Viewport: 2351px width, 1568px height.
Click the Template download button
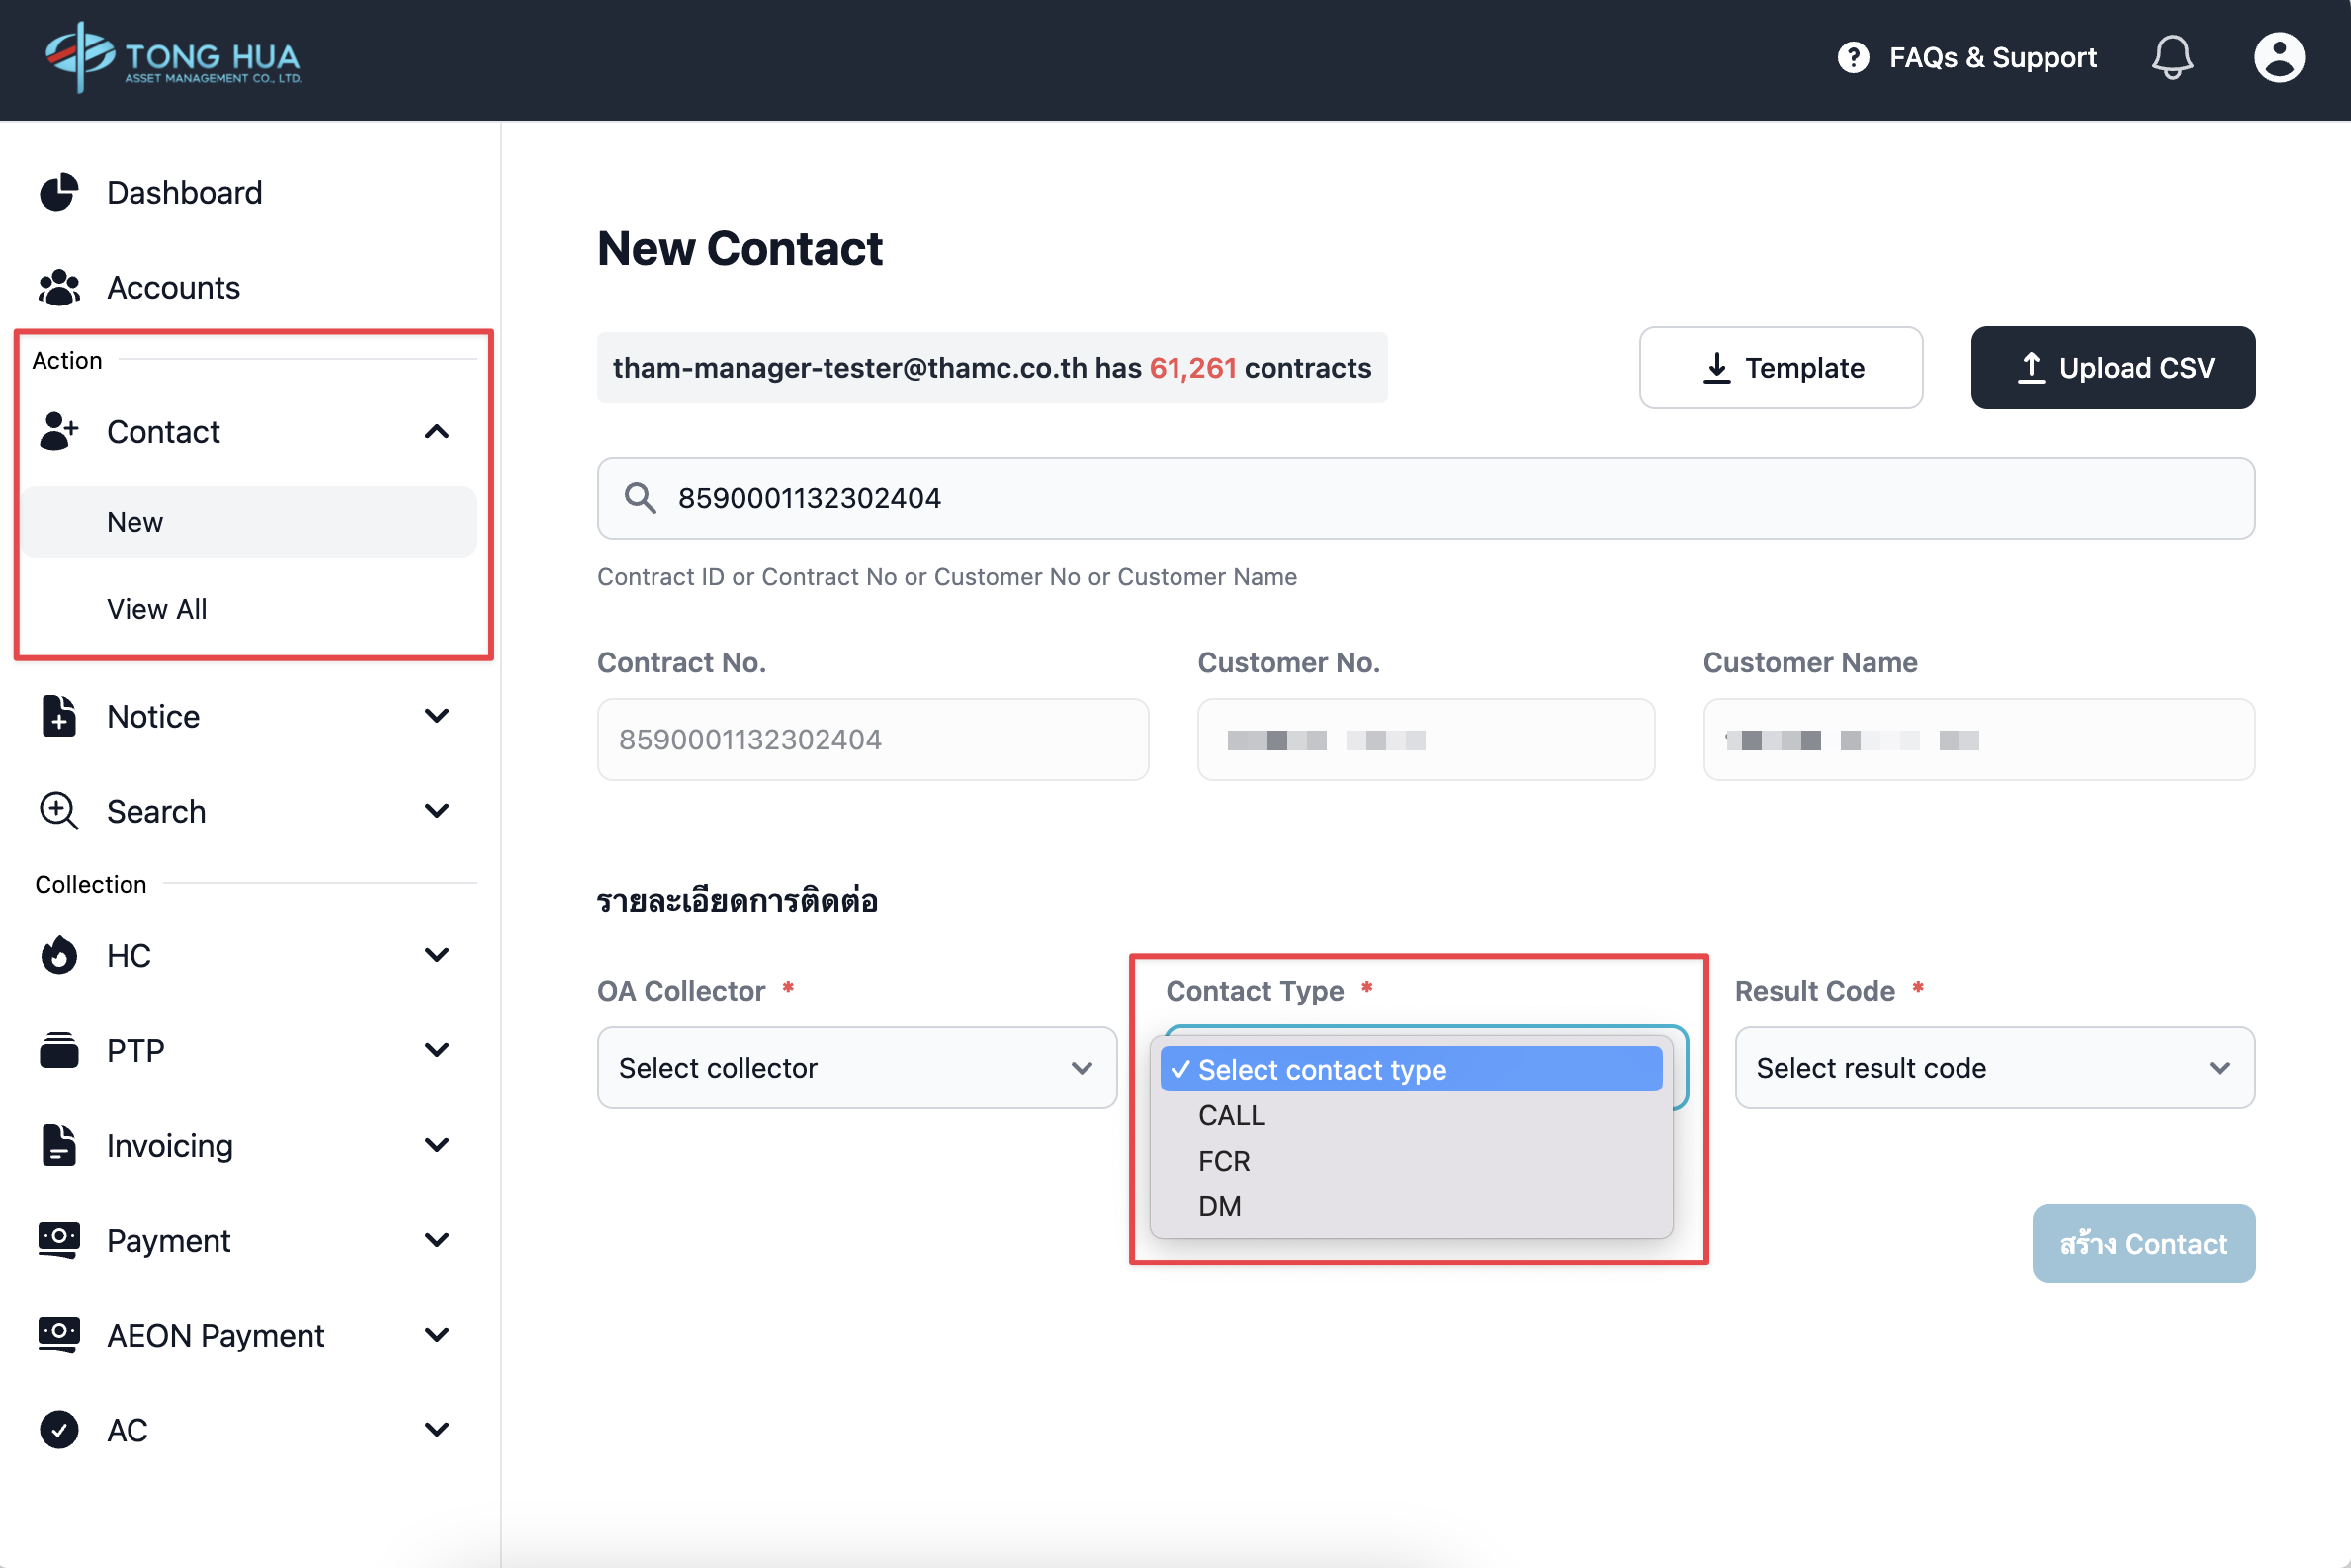[1780, 368]
